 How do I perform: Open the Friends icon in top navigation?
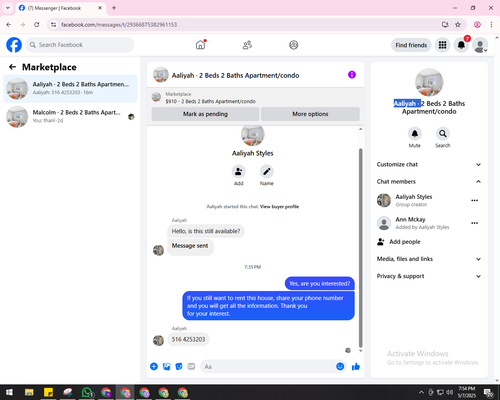247,45
